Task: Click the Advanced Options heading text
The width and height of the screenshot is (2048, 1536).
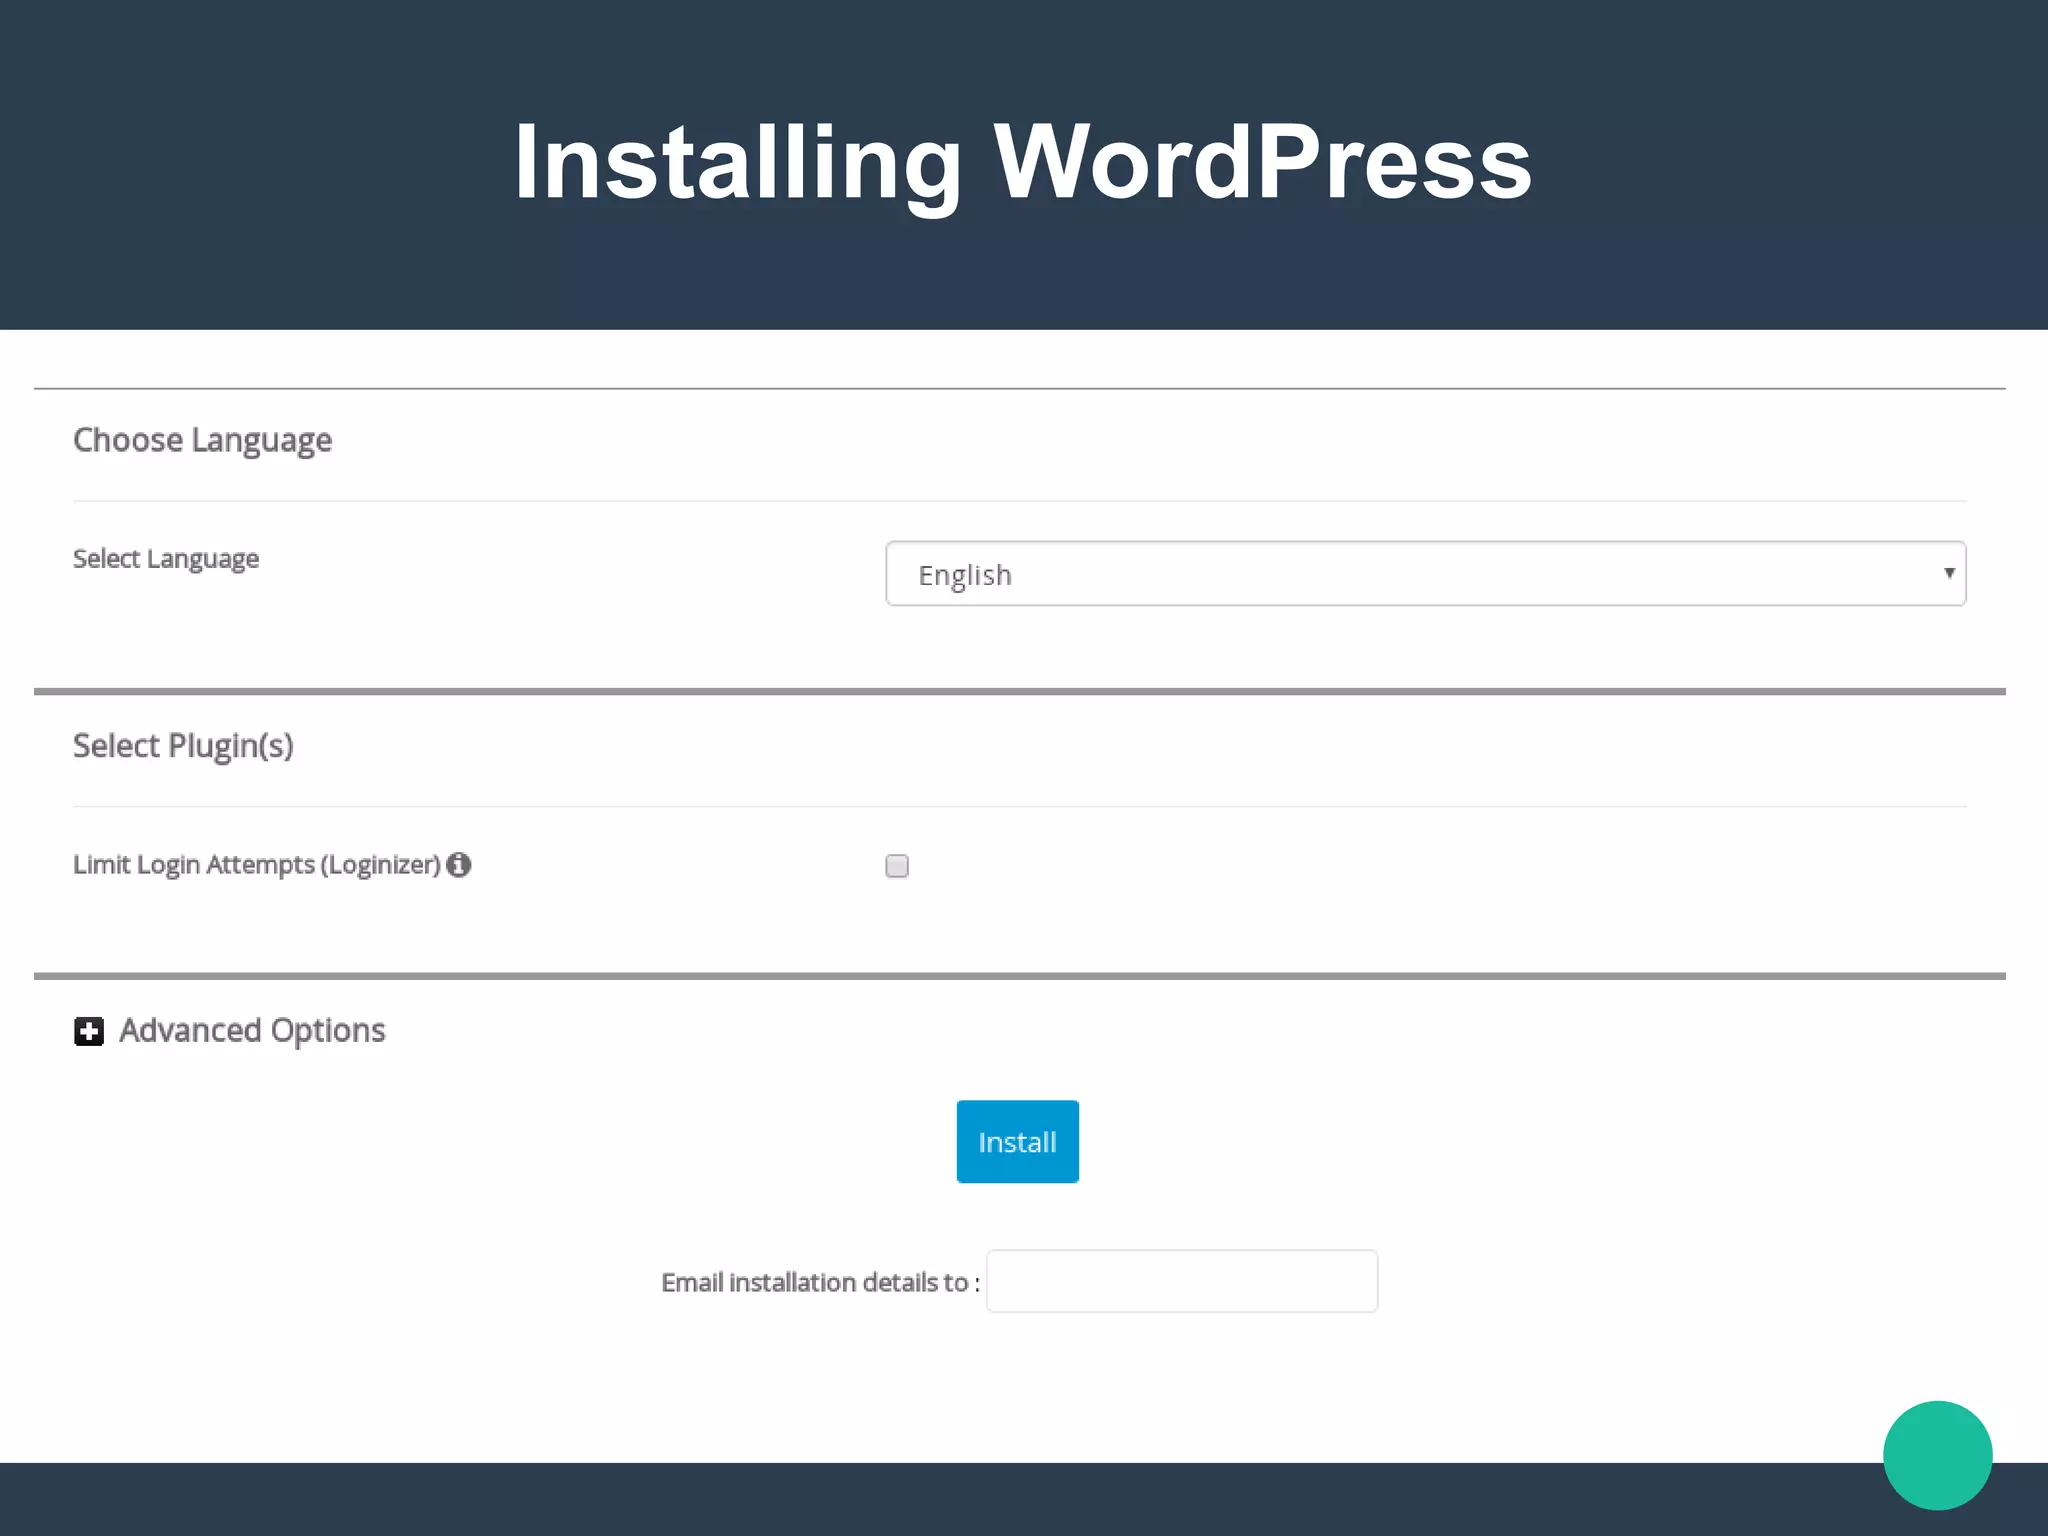Action: pyautogui.click(x=252, y=1030)
